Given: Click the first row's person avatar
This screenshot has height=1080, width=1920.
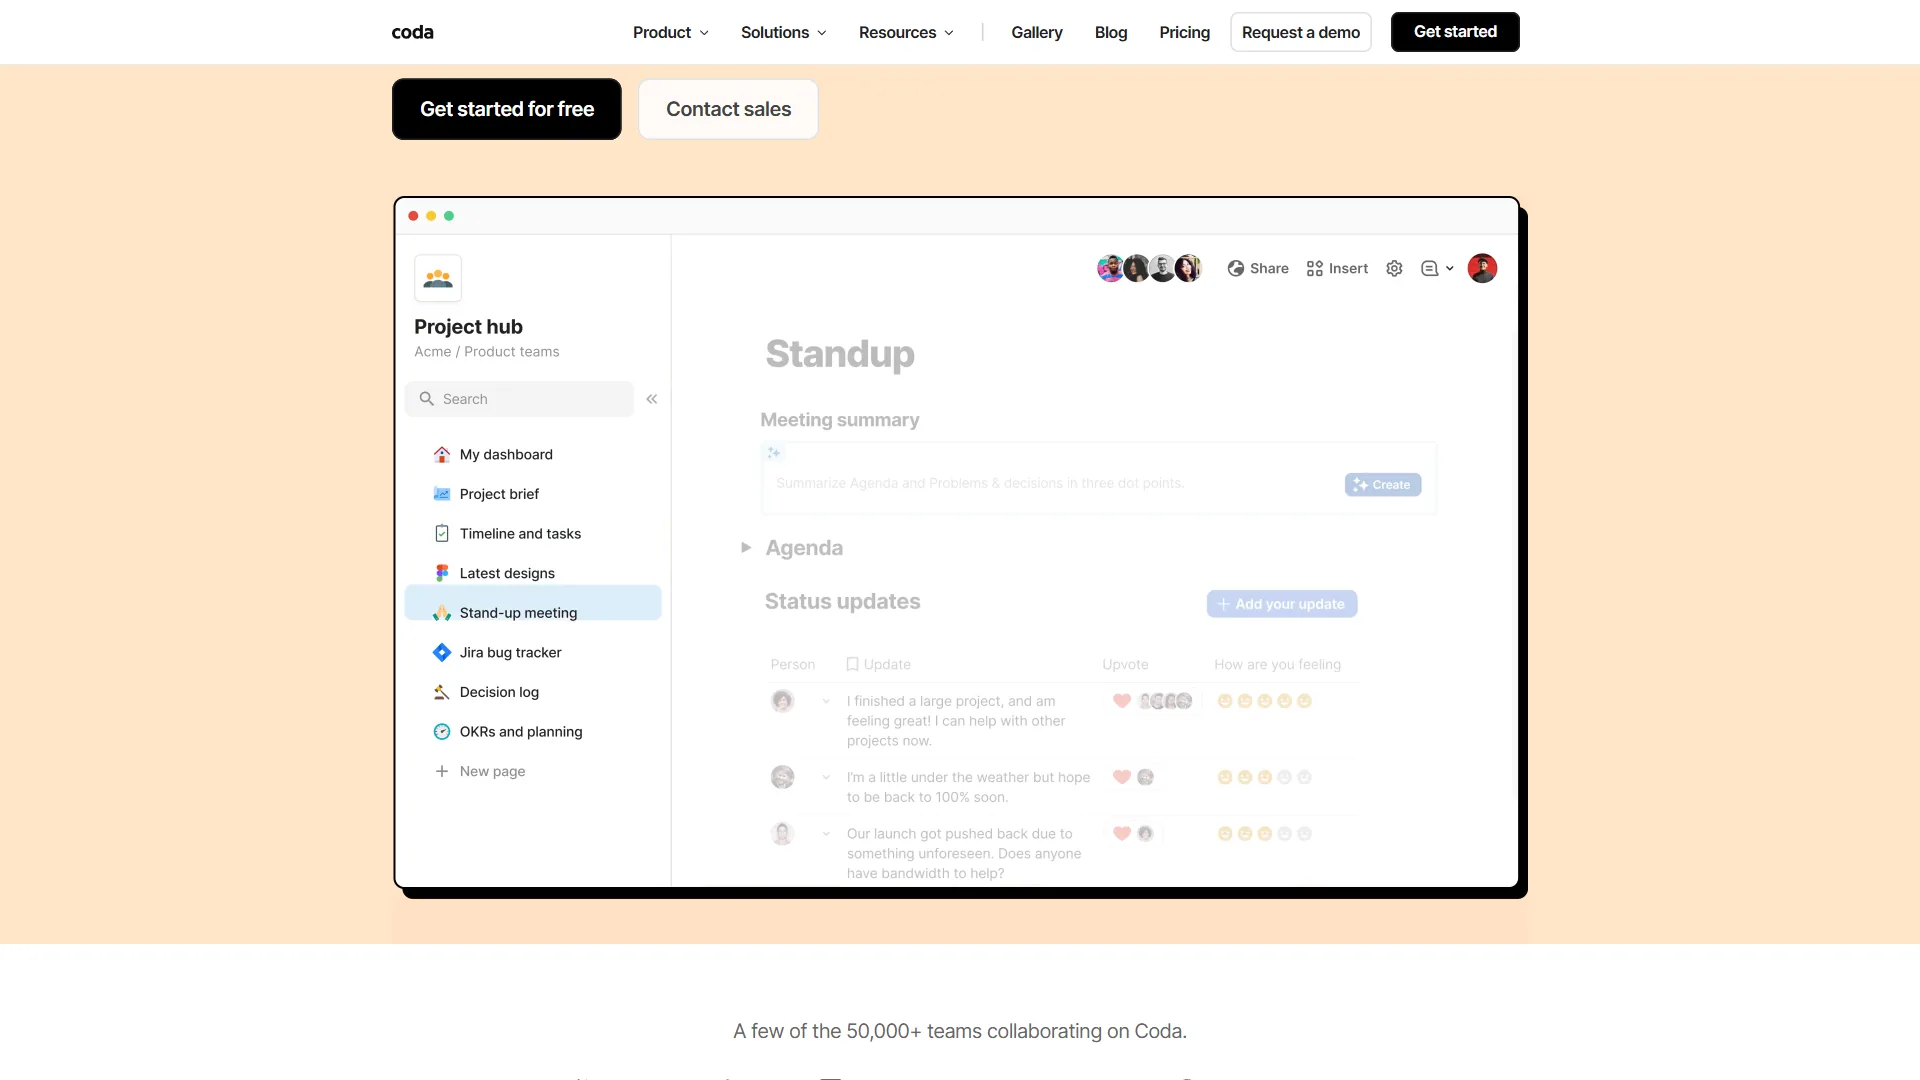Looking at the screenshot, I should click(783, 701).
